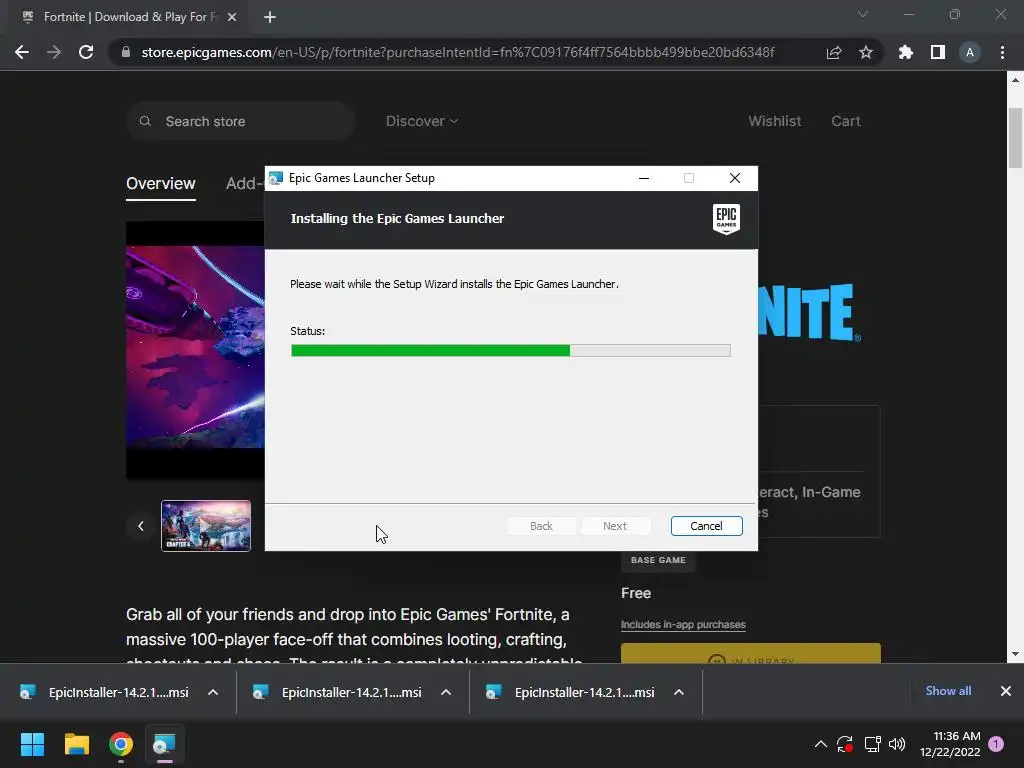This screenshot has width=1024, height=768.
Task: Click the browser back arrow
Action: tap(22, 52)
